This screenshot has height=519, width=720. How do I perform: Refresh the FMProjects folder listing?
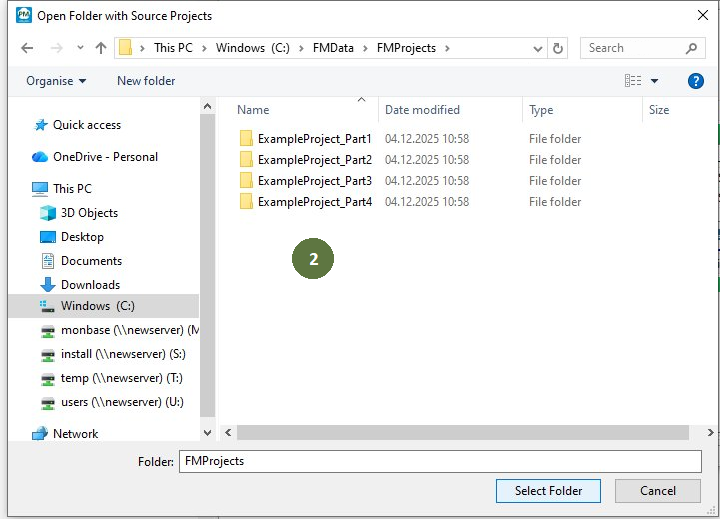(x=558, y=48)
